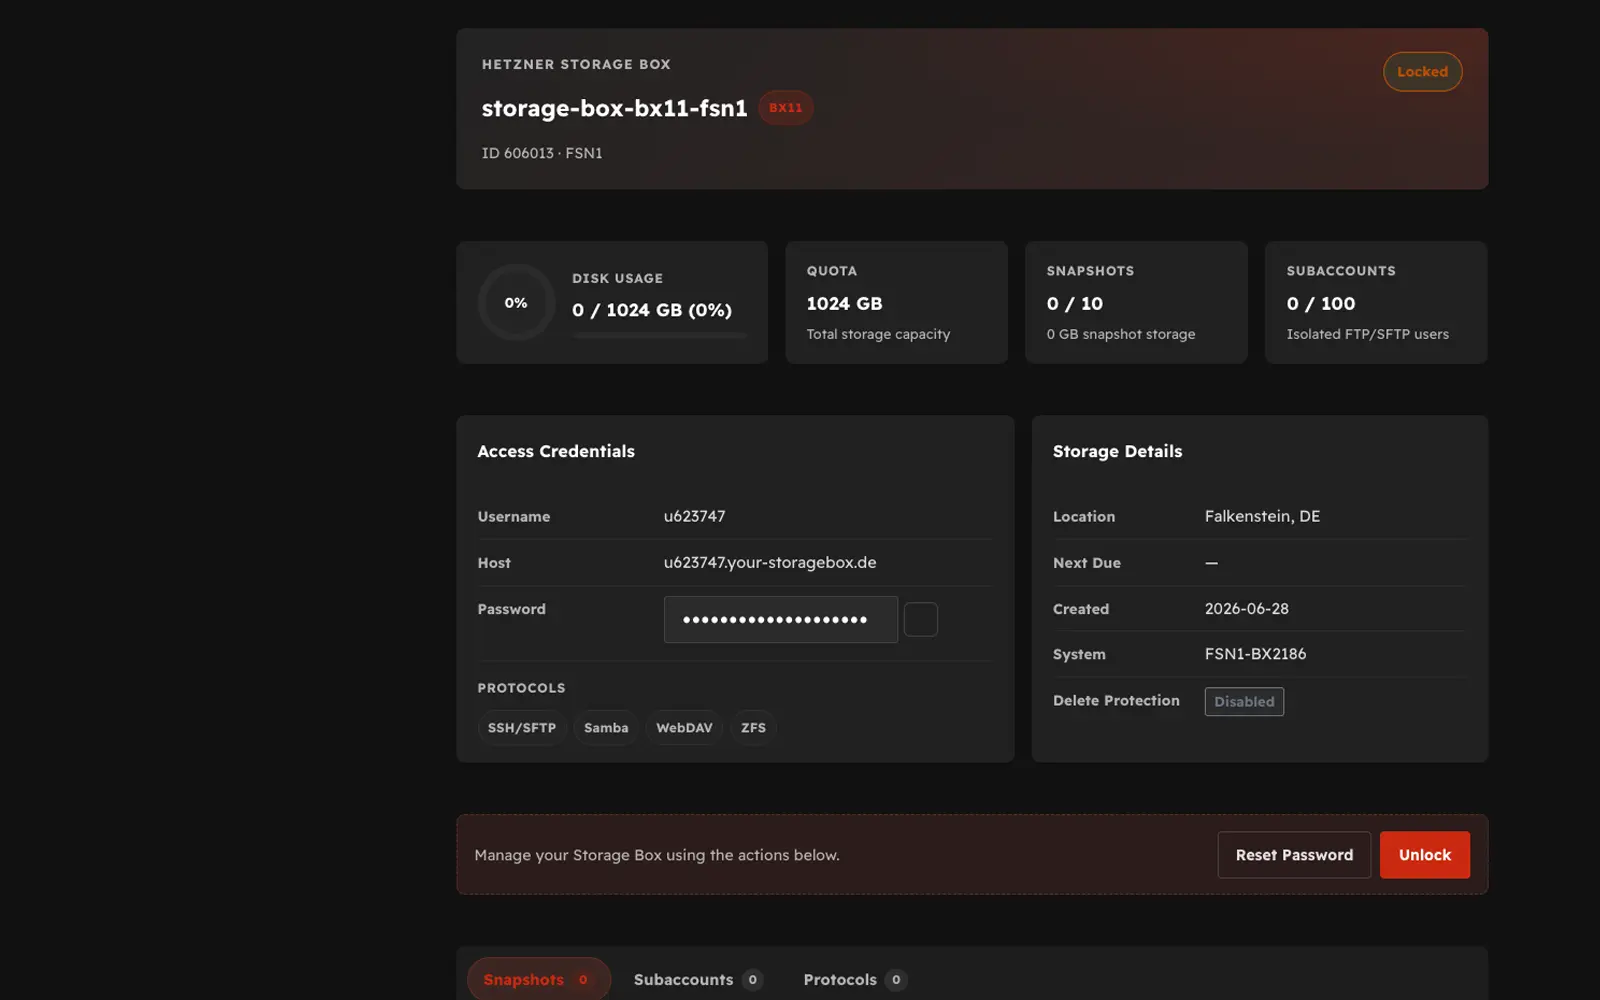Click the 1024 GB quota value
Viewport: 1600px width, 1000px height.
(844, 303)
